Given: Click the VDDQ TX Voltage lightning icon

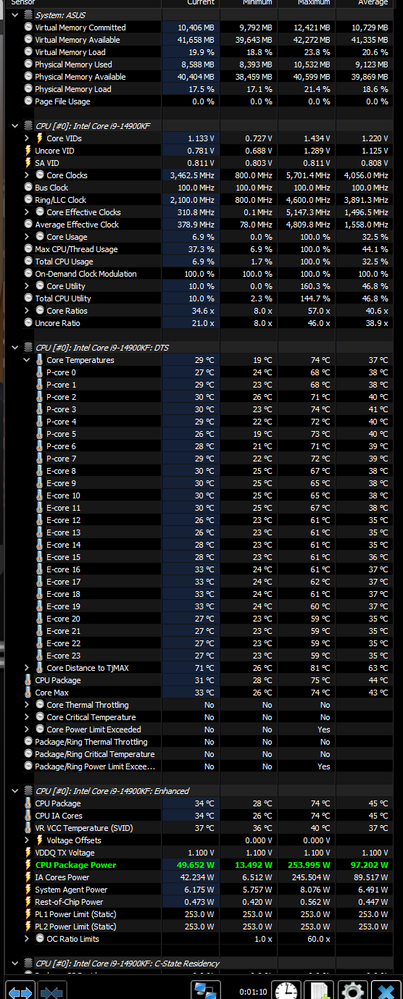Looking at the screenshot, I should coord(28,852).
